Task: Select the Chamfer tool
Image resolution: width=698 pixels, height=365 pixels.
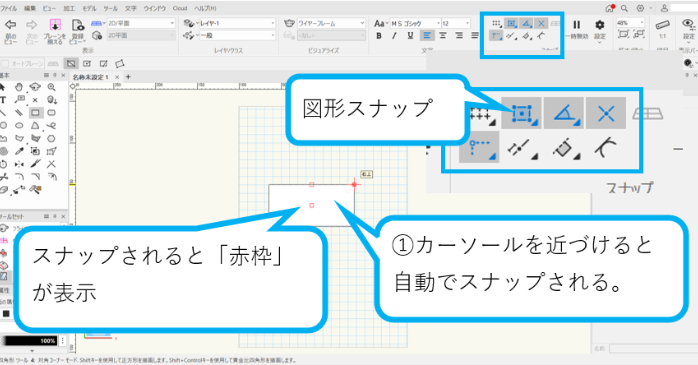Action: click(35, 177)
